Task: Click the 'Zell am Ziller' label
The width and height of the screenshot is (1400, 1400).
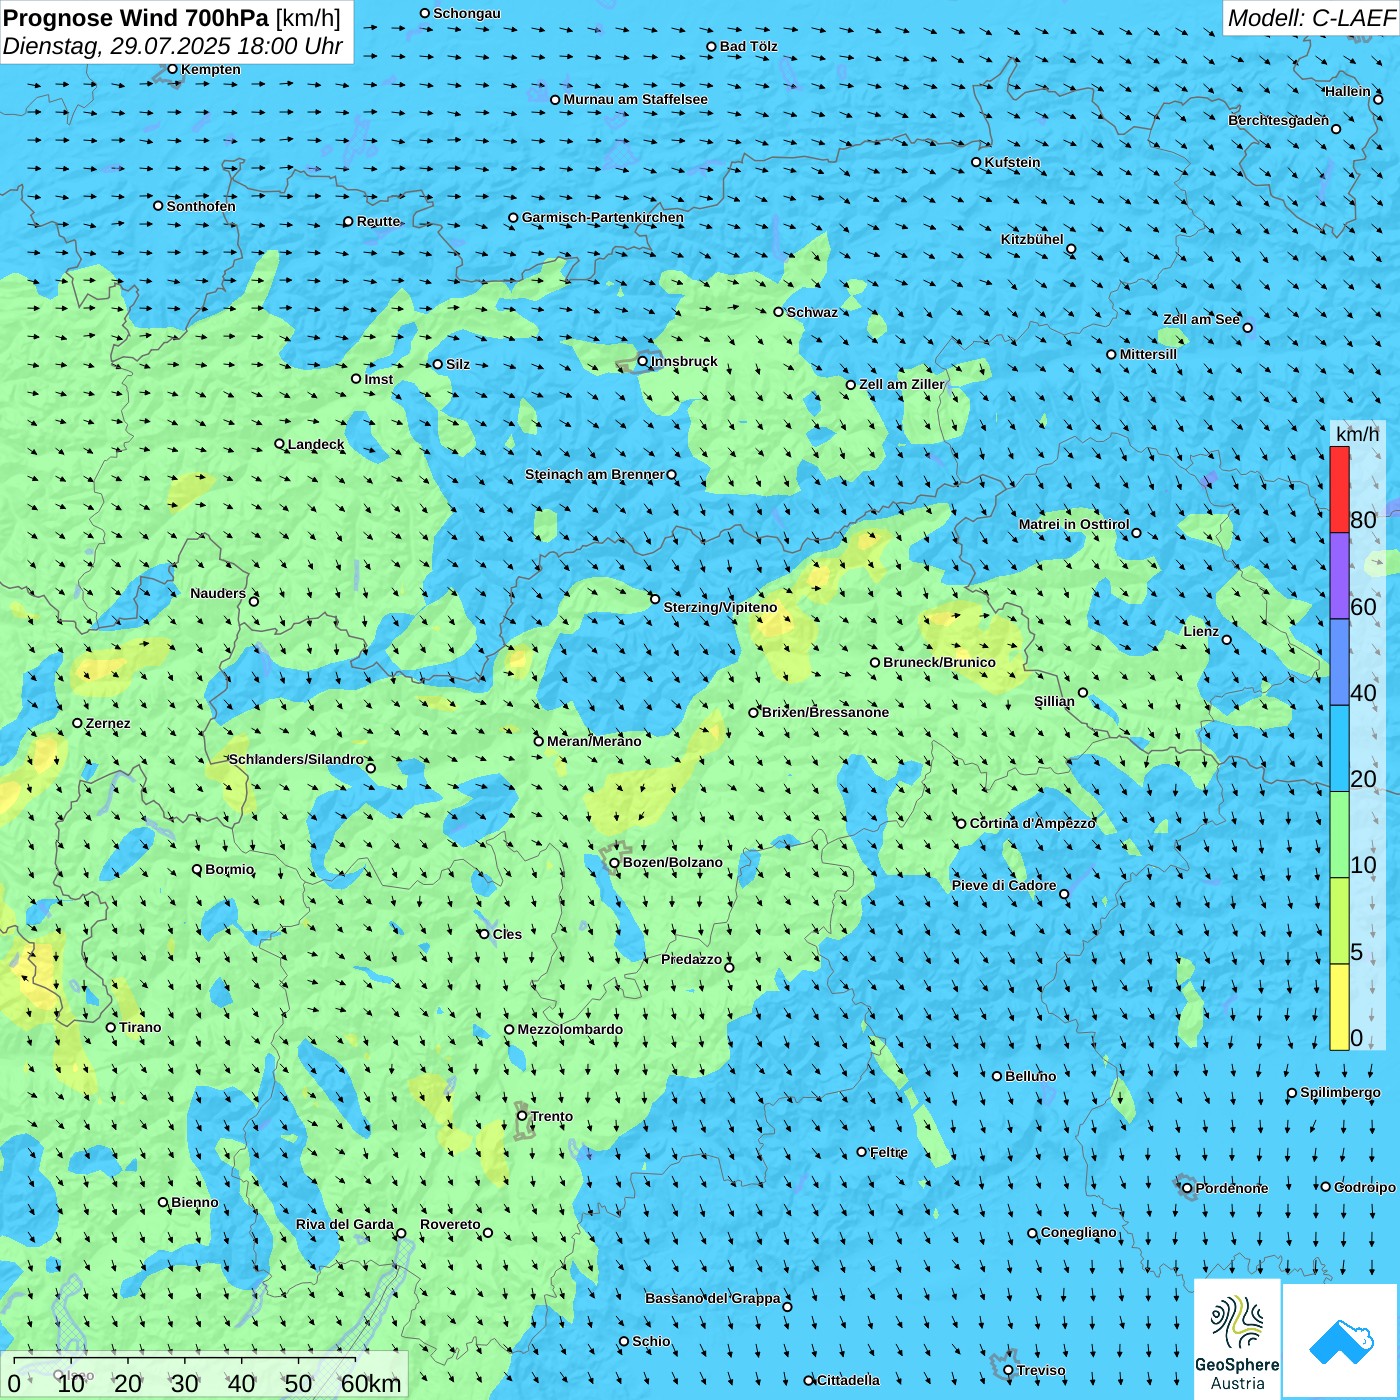Action: click(x=902, y=384)
